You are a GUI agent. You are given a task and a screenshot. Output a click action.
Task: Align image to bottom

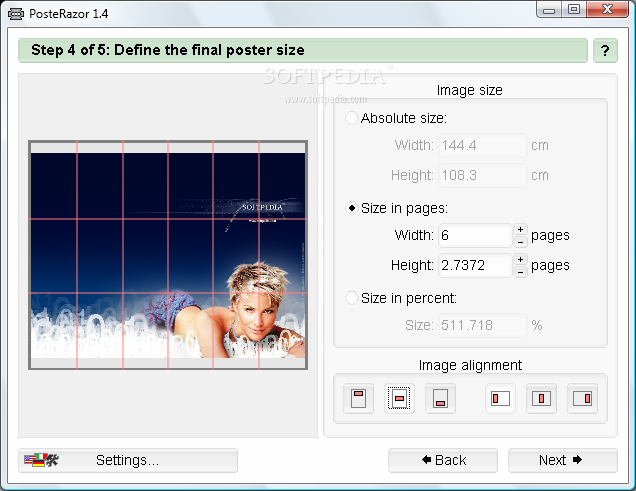click(440, 399)
